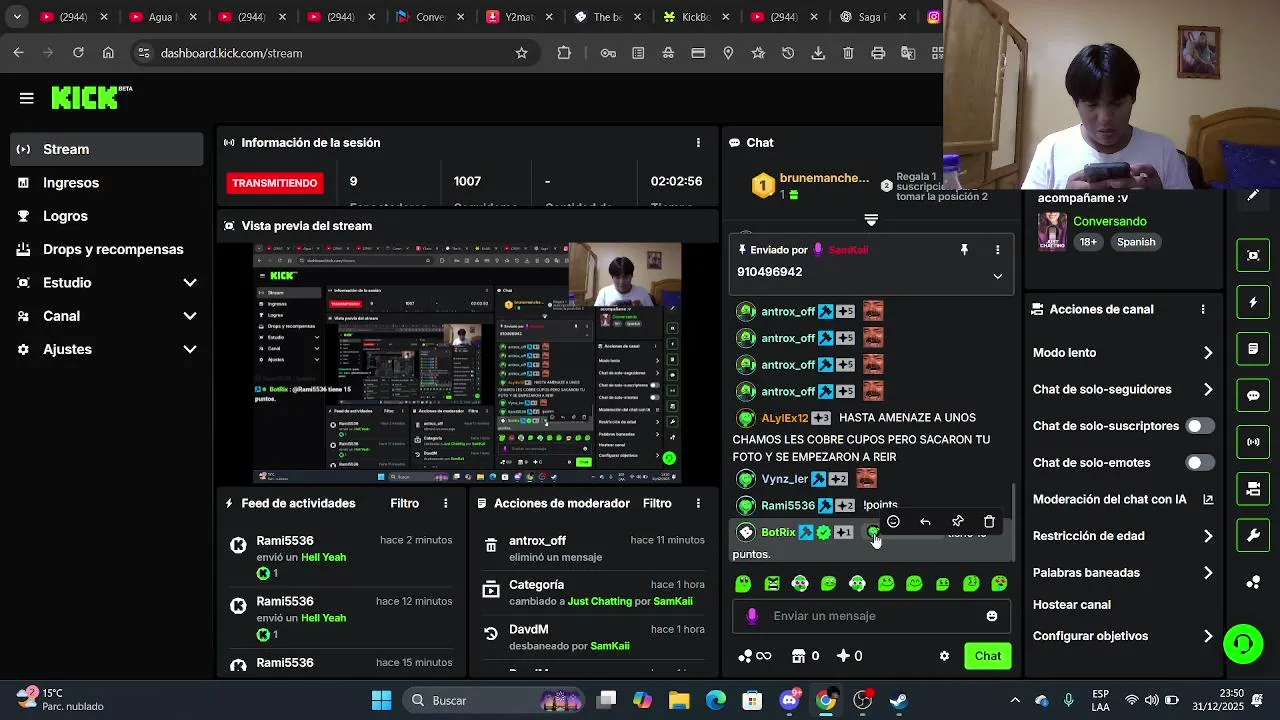
Task: Click the purple microphone icon in message box
Action: [x=752, y=616]
